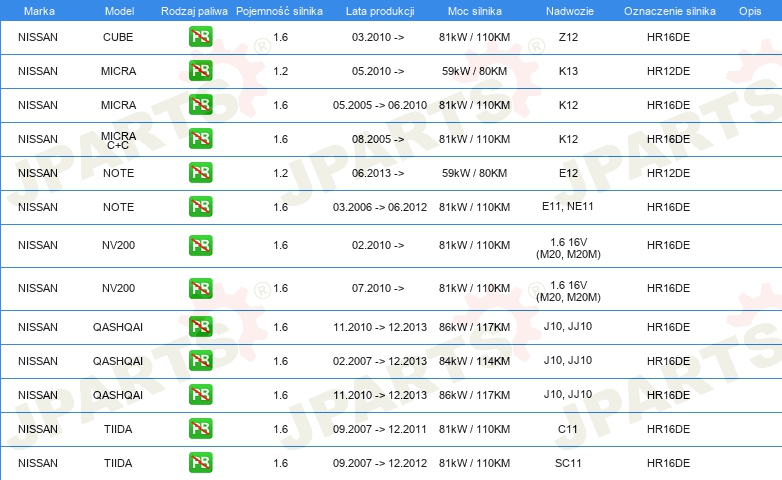Click the petrol fuel icon in the CUBE row
782x480 pixels.
pyautogui.click(x=200, y=37)
